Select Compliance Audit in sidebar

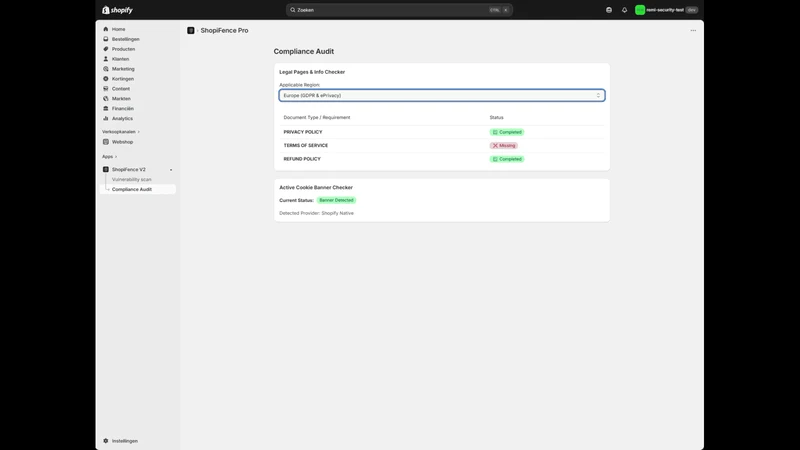132,189
